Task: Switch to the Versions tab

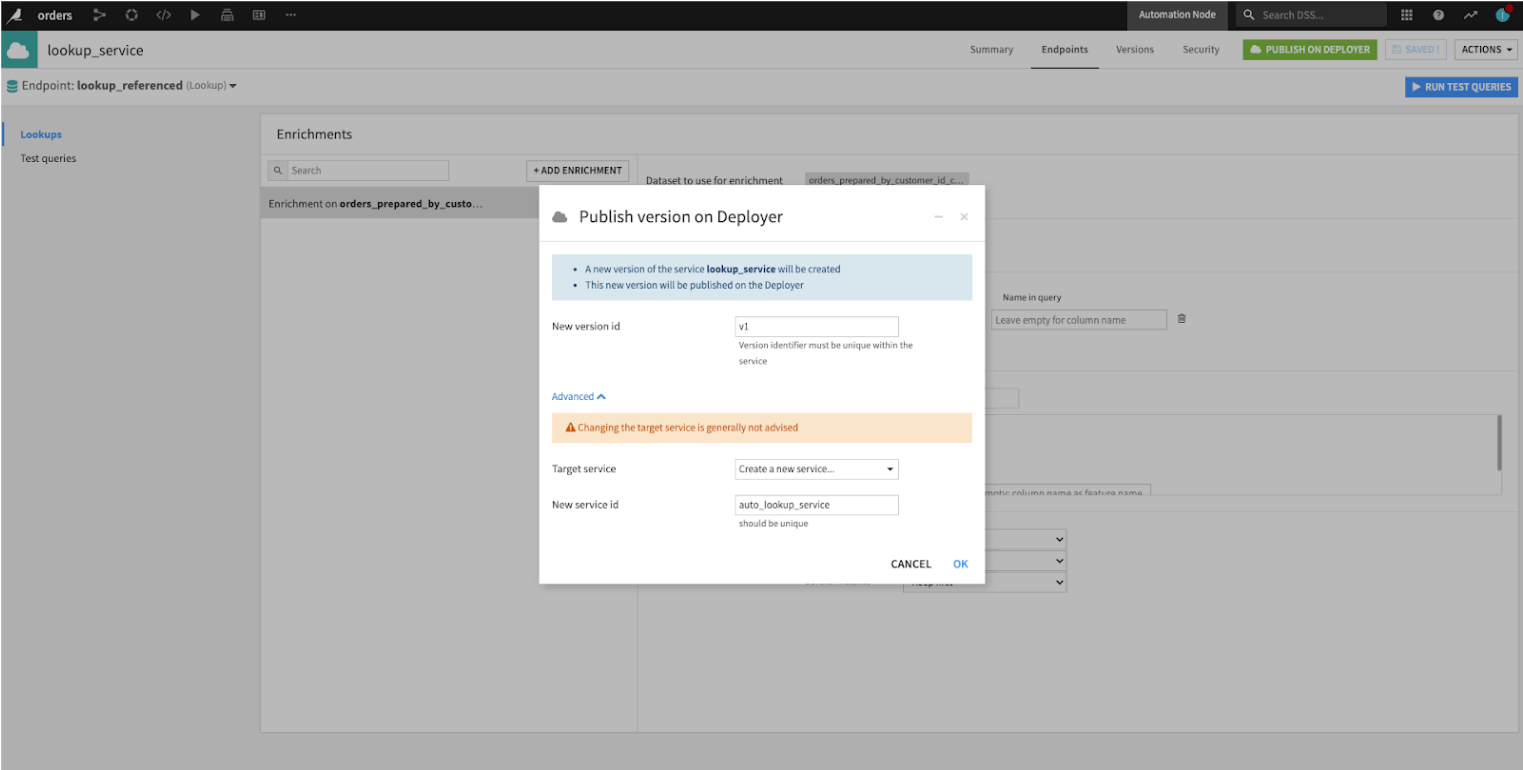Action: tap(1134, 49)
